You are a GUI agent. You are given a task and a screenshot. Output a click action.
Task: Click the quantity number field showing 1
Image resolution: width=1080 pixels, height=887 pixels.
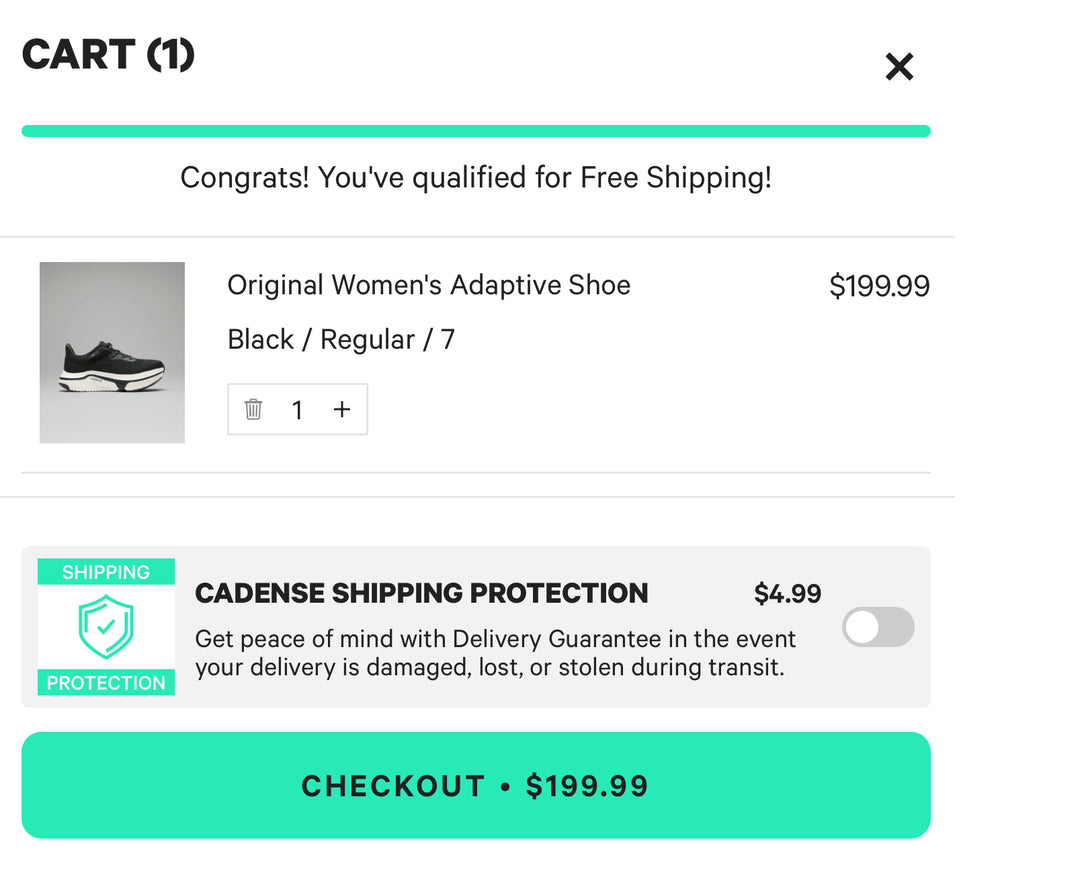pos(297,409)
